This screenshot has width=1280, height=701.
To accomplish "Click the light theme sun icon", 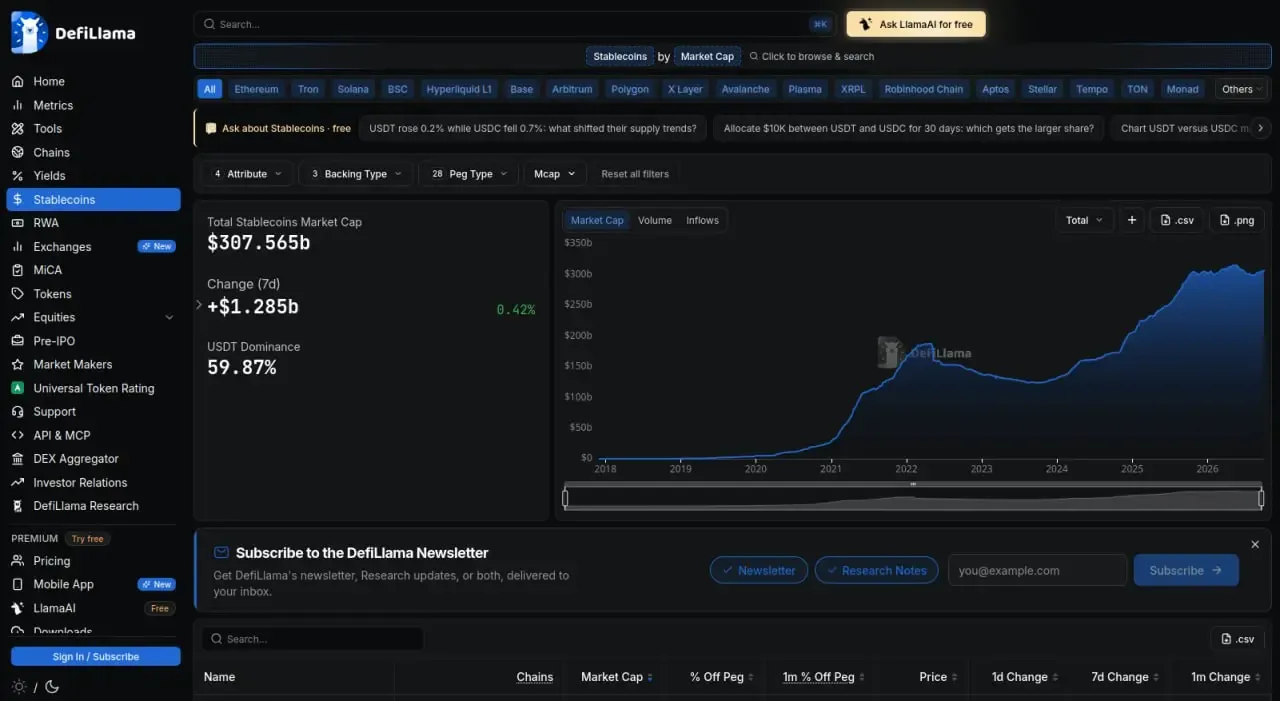I will pyautogui.click(x=18, y=687).
